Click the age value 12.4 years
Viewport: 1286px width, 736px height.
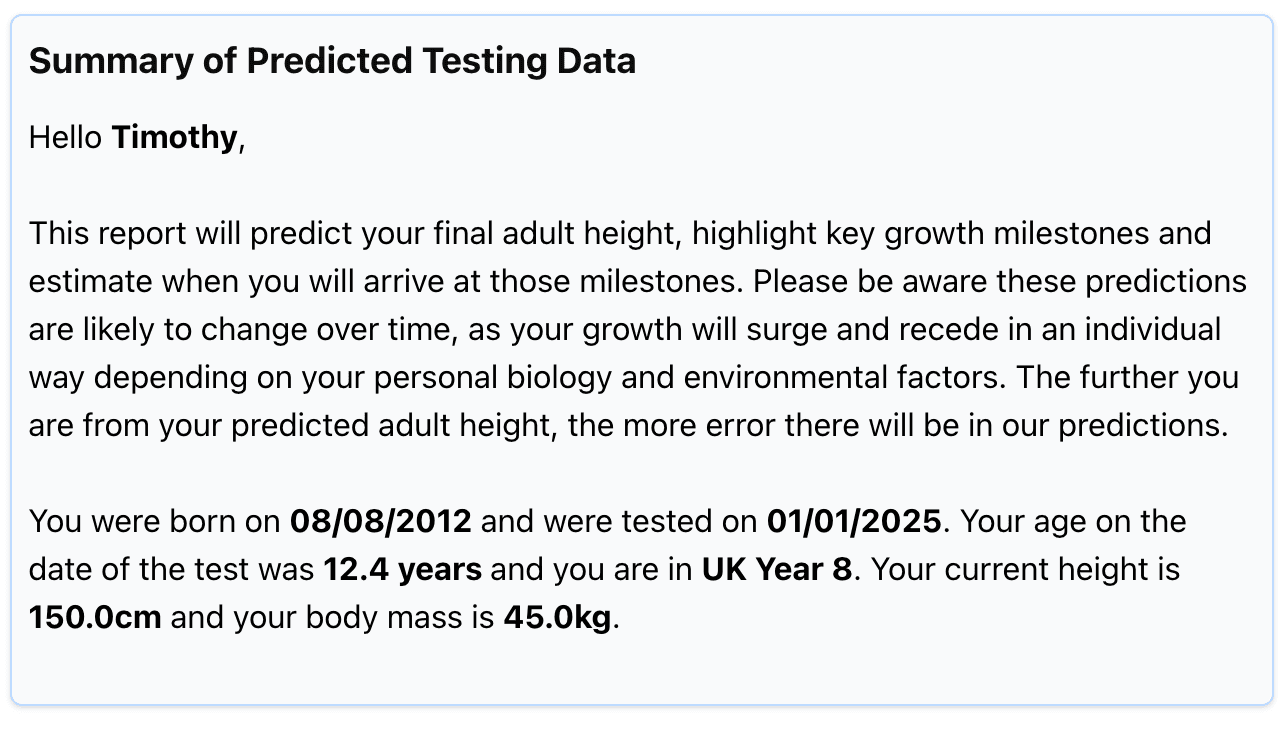[x=402, y=569]
